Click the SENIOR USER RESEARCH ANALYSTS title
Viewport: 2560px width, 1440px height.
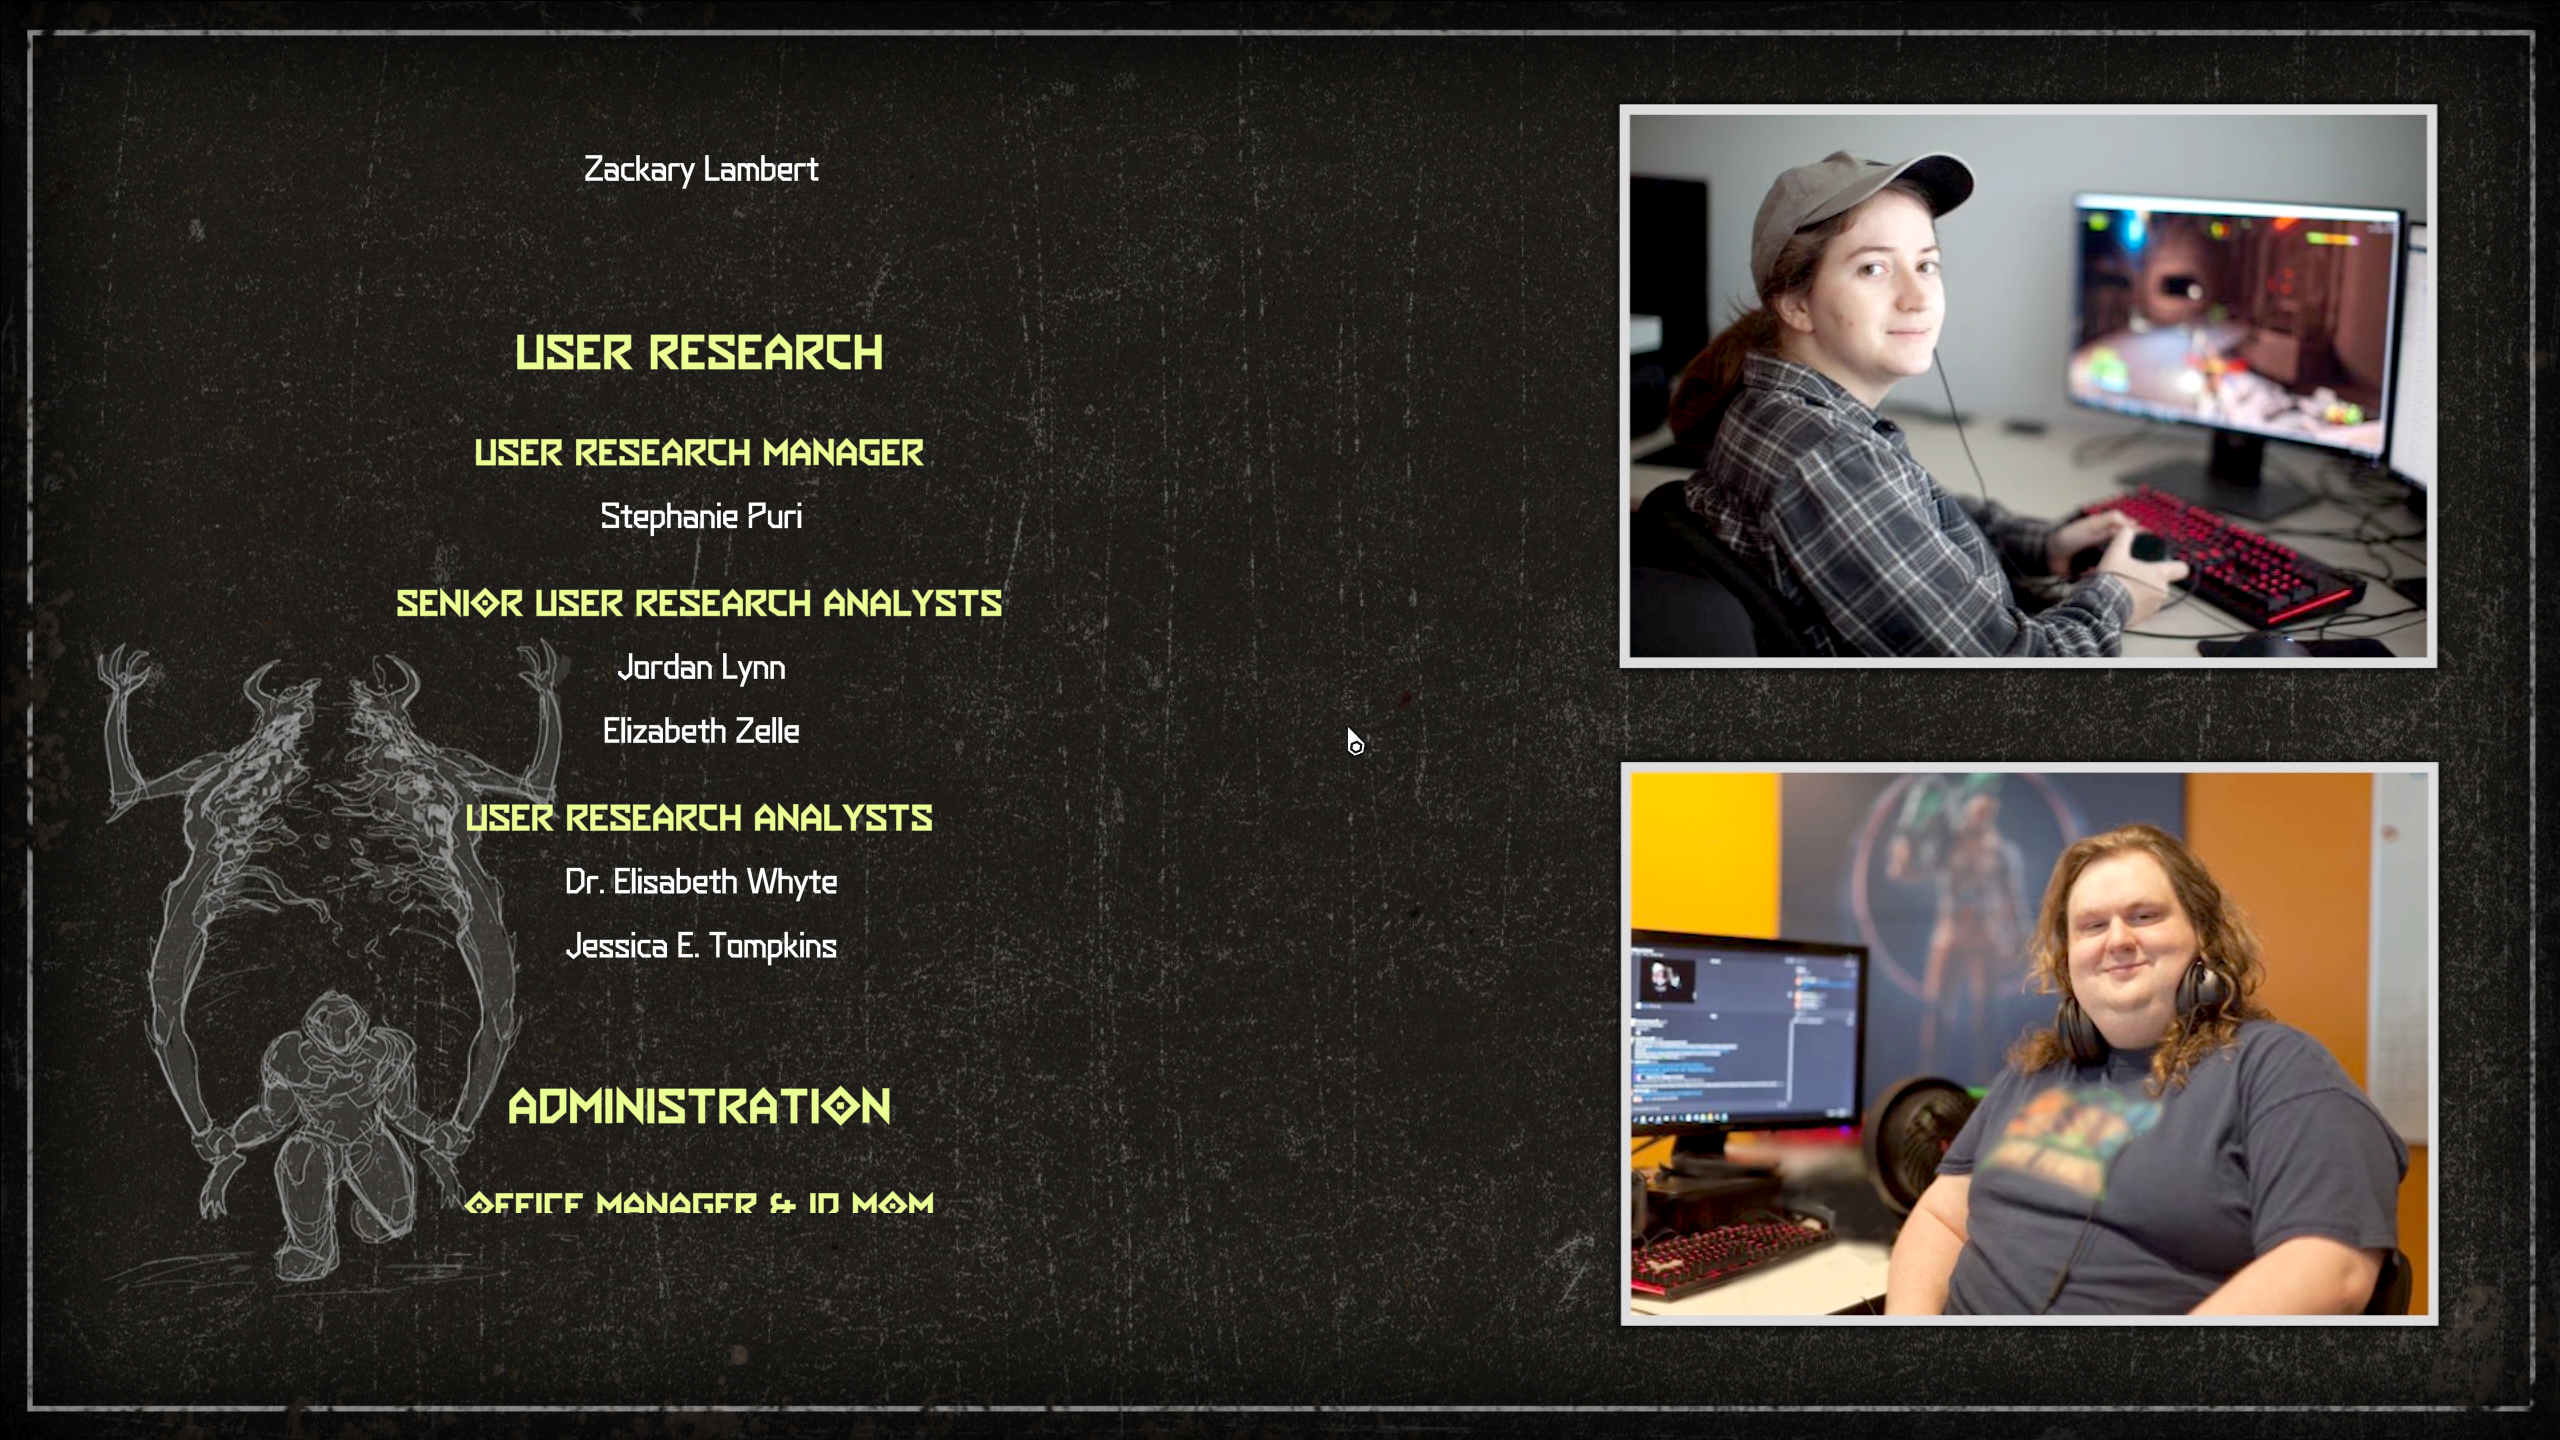click(699, 603)
